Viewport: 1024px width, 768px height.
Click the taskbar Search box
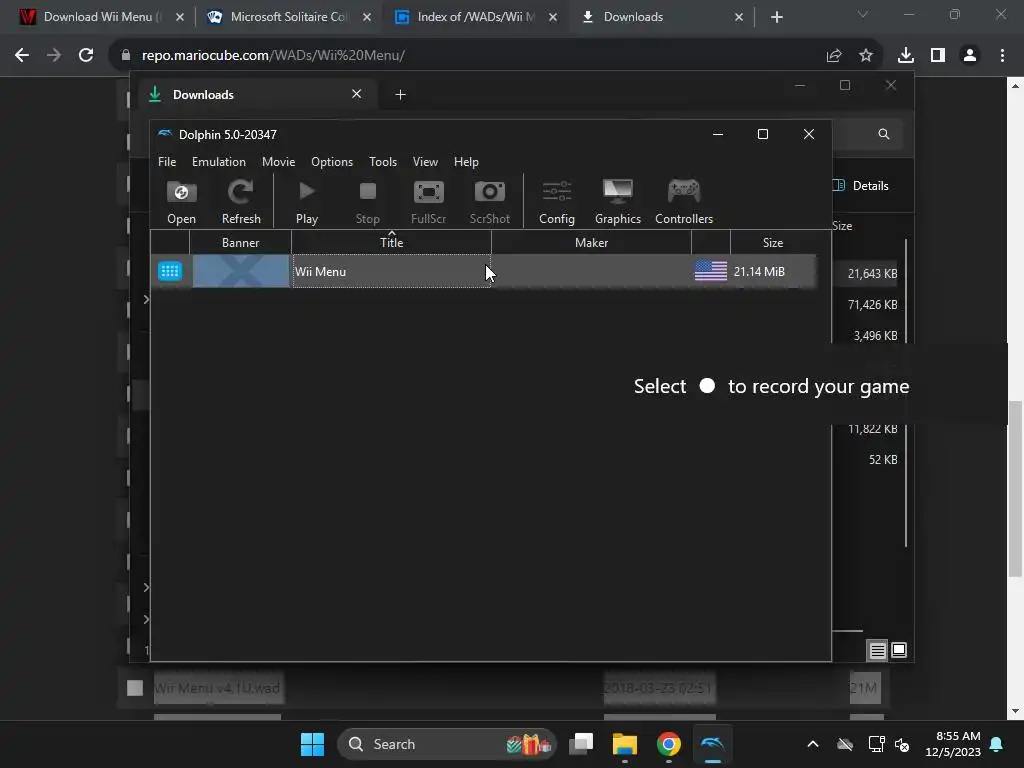pyautogui.click(x=447, y=744)
